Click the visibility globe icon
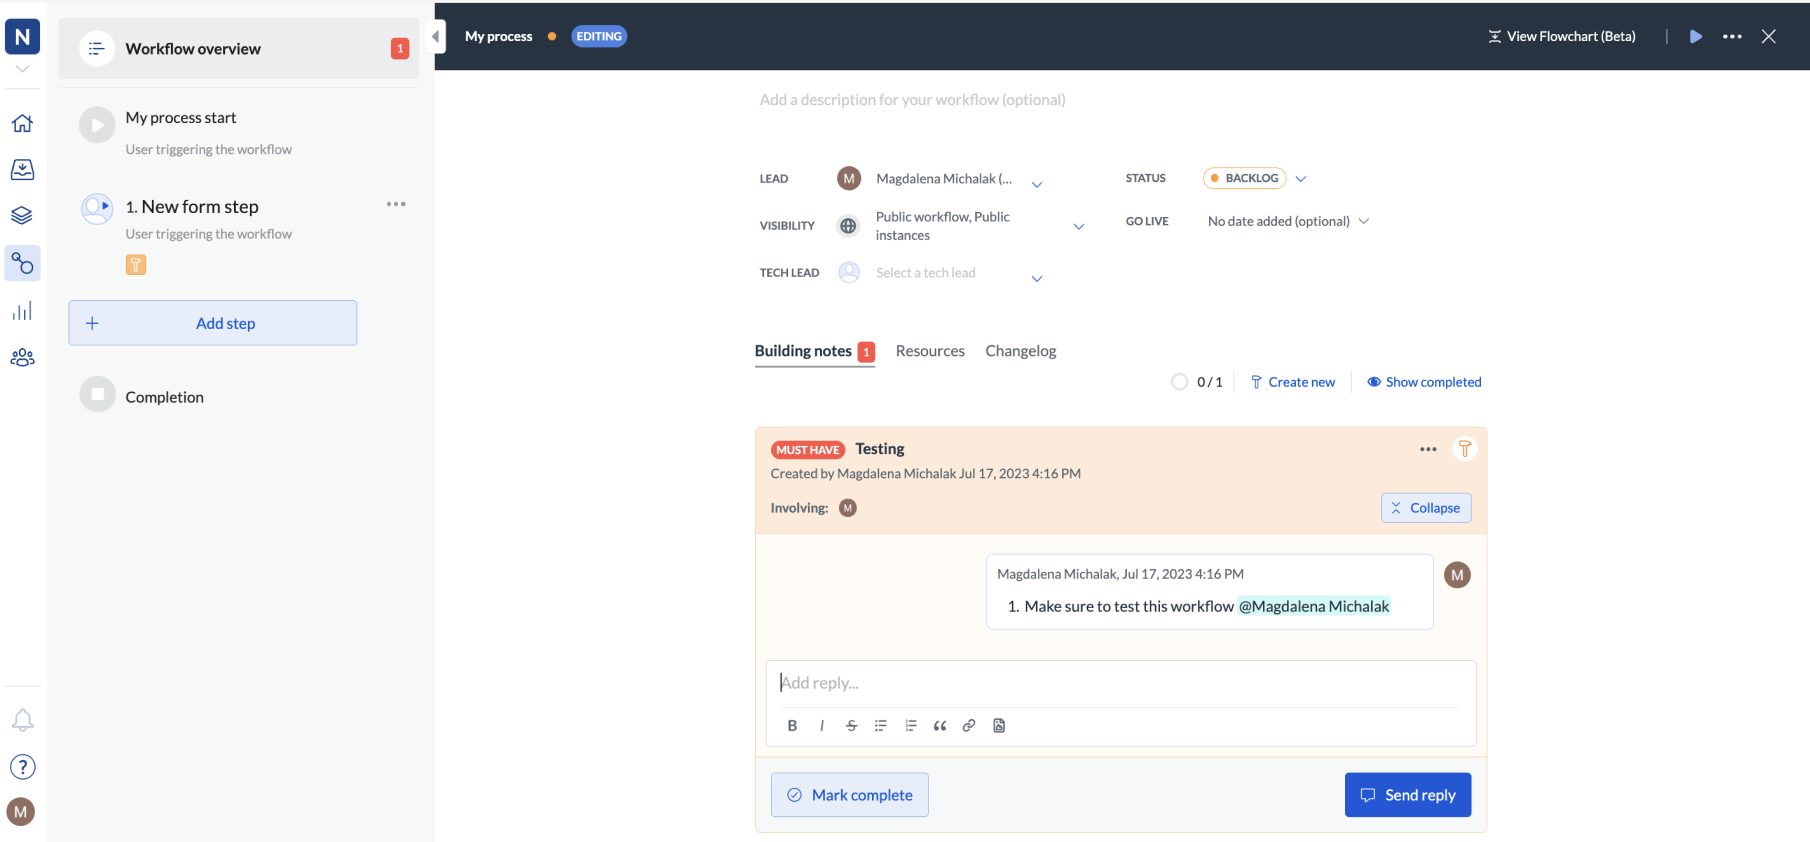 coord(848,226)
